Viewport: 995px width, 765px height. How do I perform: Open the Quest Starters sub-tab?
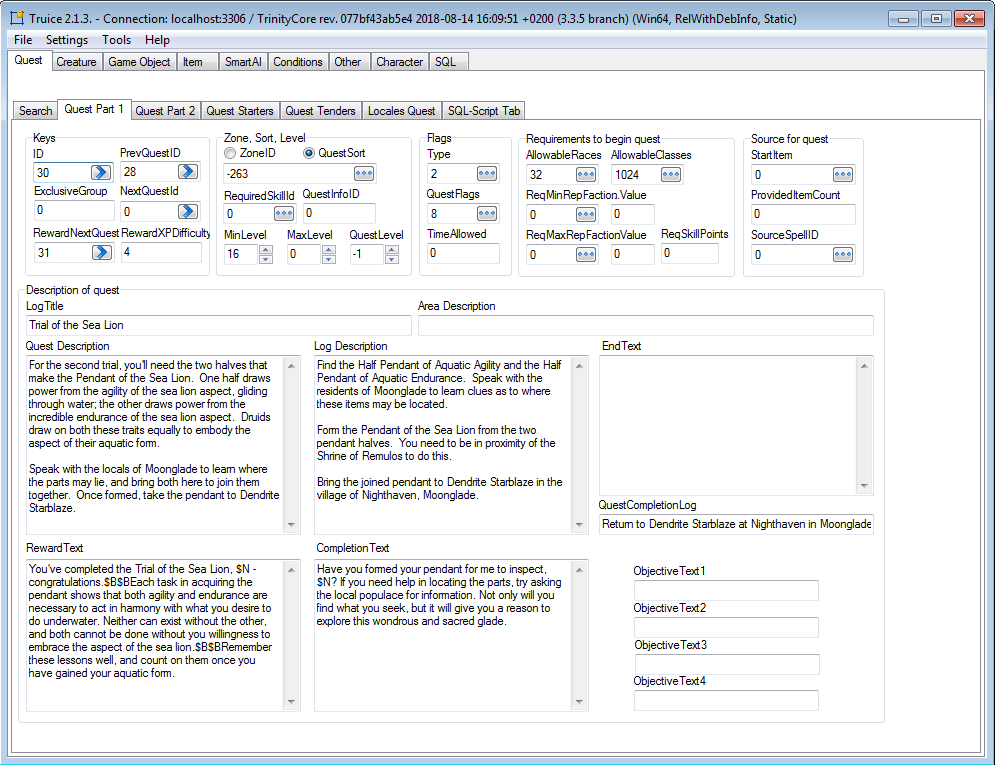(240, 110)
